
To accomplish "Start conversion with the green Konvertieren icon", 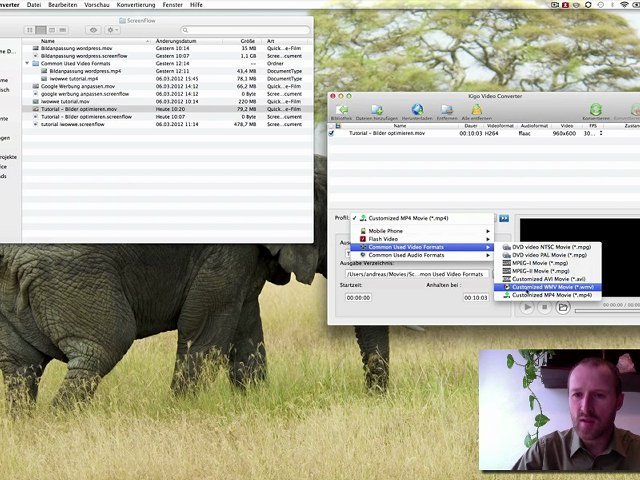I will tap(596, 110).
